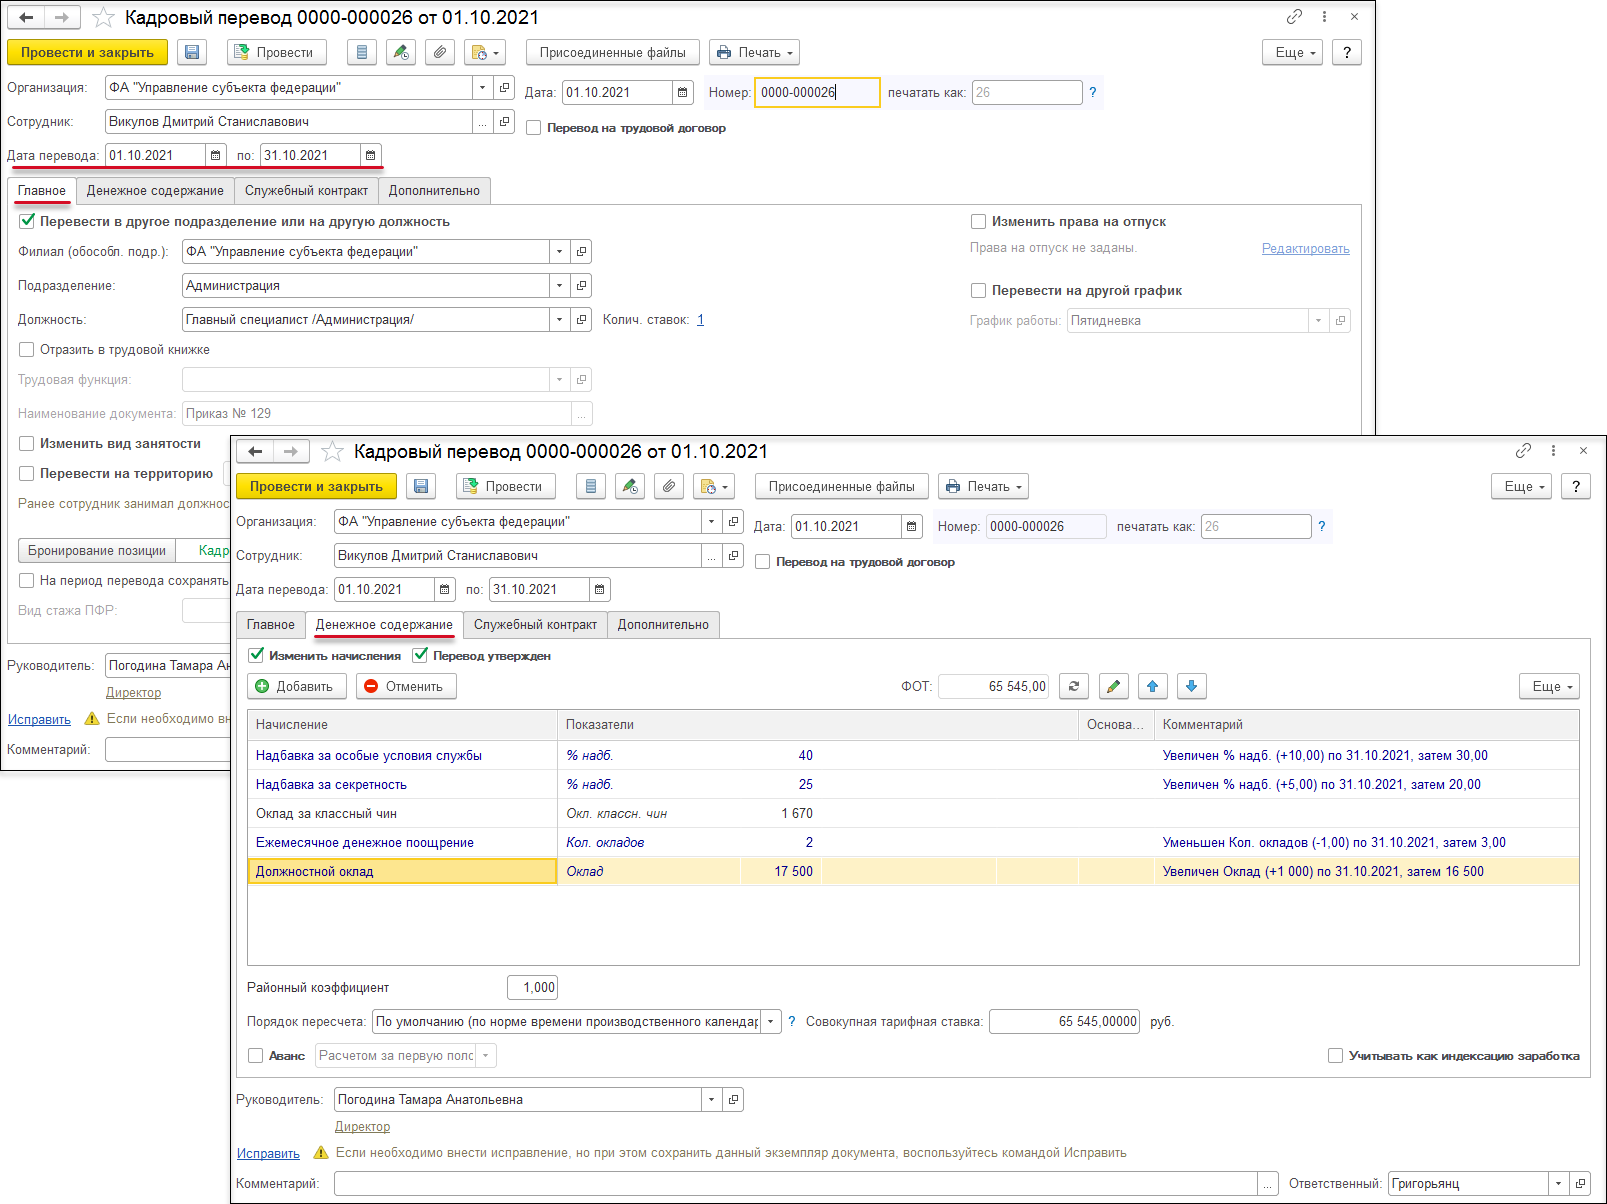Viewport: 1607px width, 1204px height.
Task: Select 'Надбавка за секретность' row
Action: 913,784
